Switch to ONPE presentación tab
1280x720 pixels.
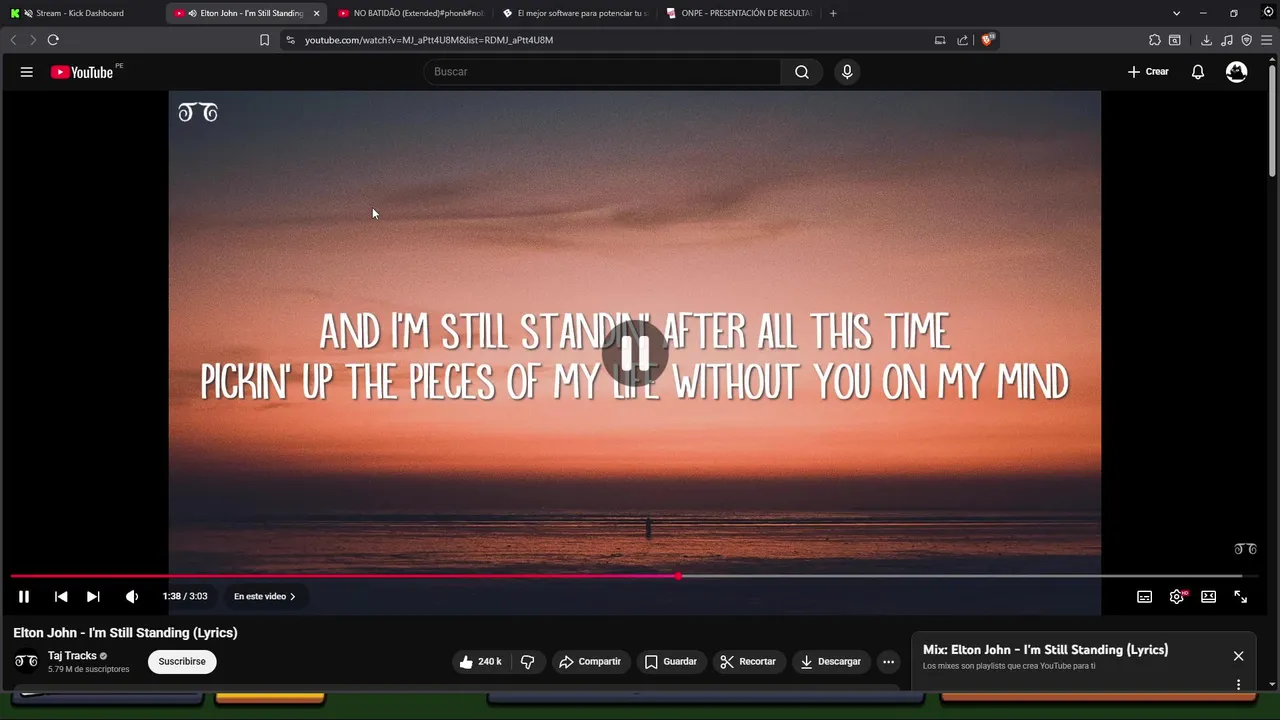(739, 13)
